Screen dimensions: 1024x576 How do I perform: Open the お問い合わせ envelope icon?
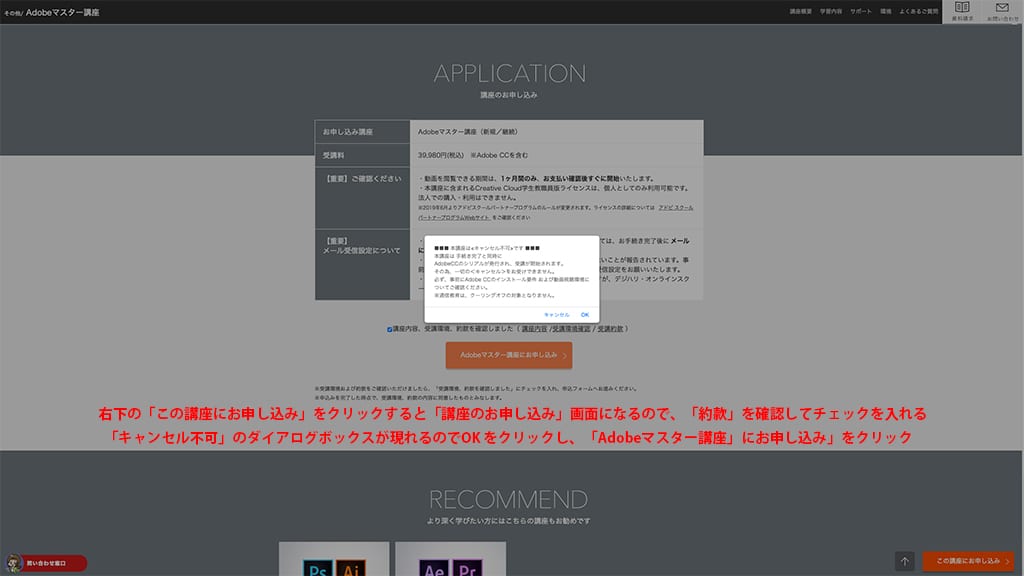click(1002, 11)
